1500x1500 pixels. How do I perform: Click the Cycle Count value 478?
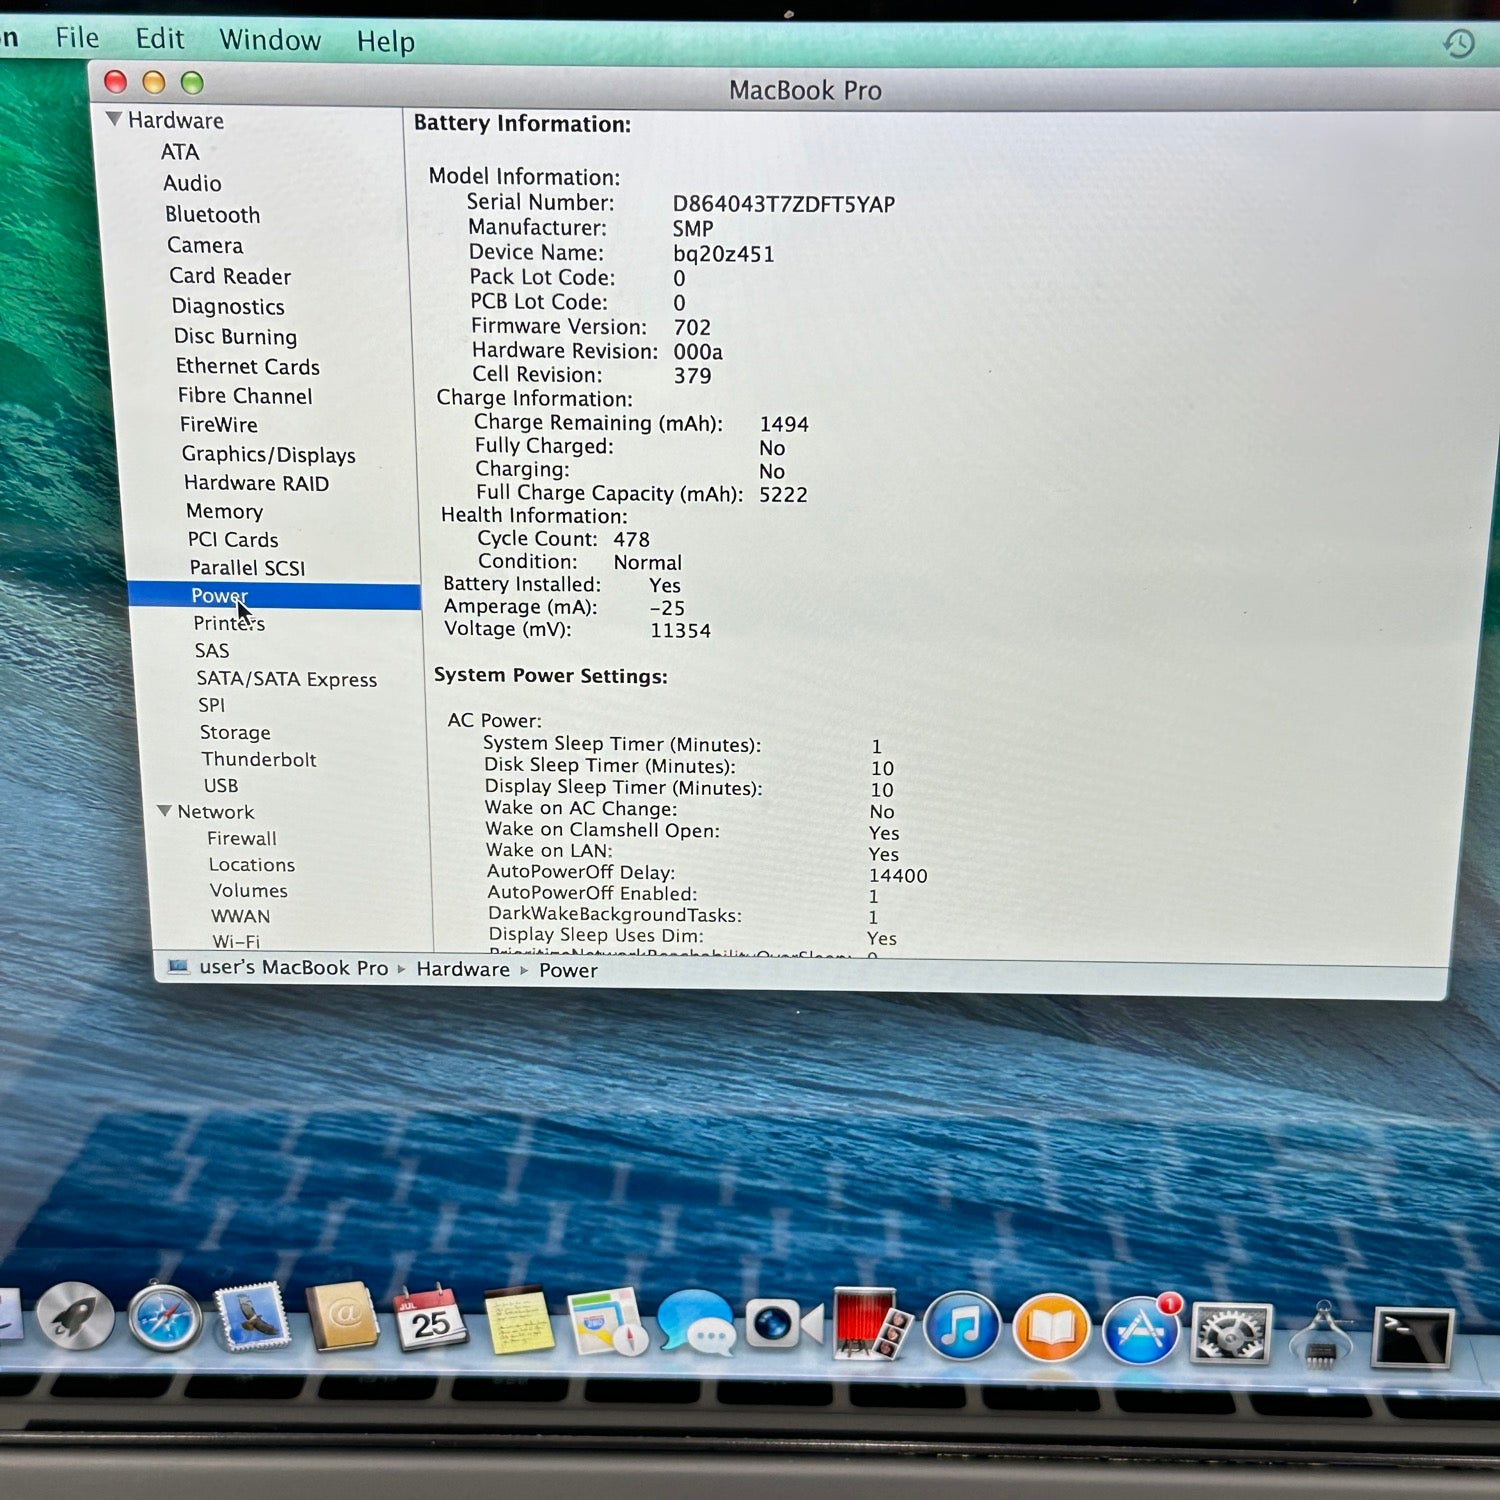(x=631, y=539)
